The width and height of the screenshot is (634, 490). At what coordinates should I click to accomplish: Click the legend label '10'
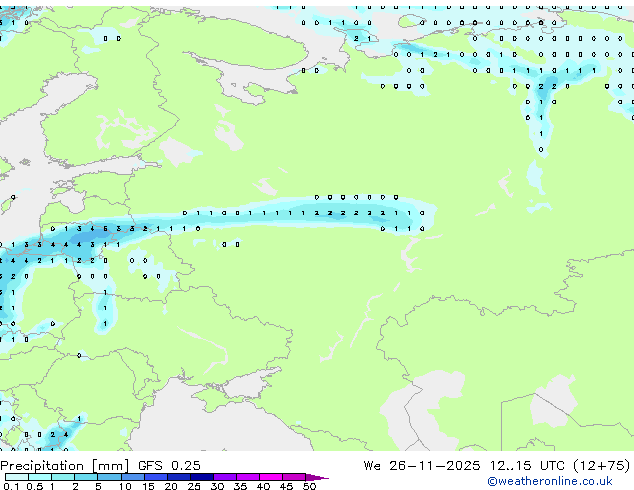point(125,486)
